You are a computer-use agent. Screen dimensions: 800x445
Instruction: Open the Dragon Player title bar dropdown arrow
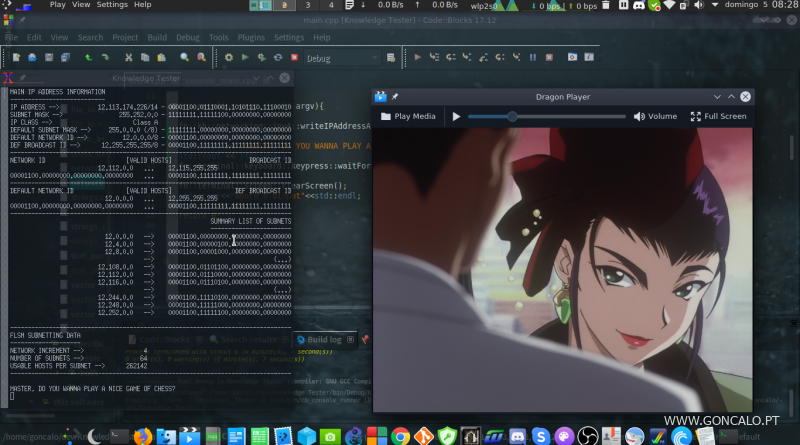pyautogui.click(x=718, y=97)
